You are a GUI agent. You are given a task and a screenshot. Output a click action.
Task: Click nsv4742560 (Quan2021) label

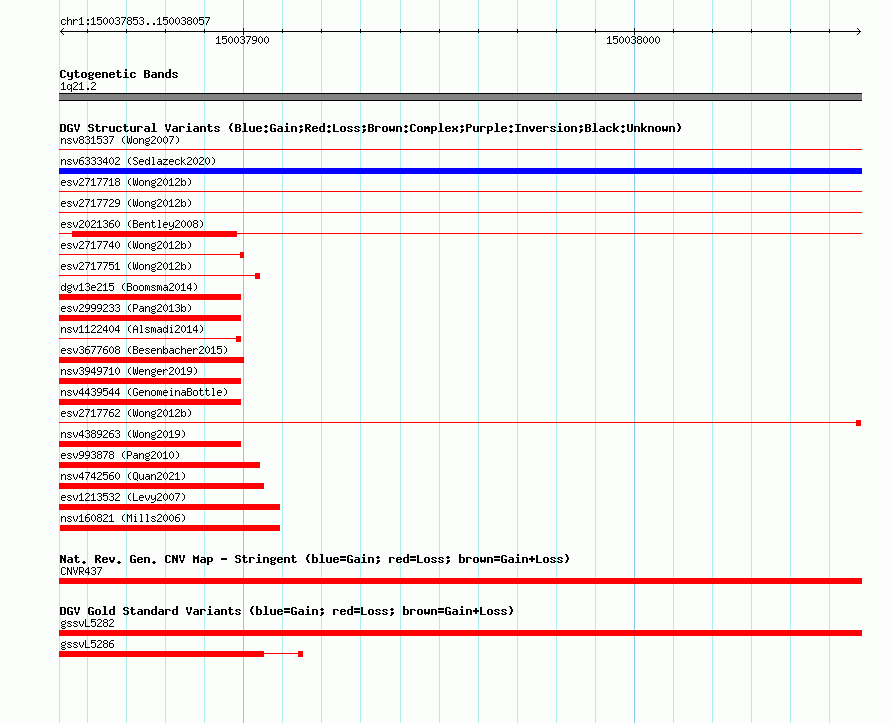(x=123, y=476)
